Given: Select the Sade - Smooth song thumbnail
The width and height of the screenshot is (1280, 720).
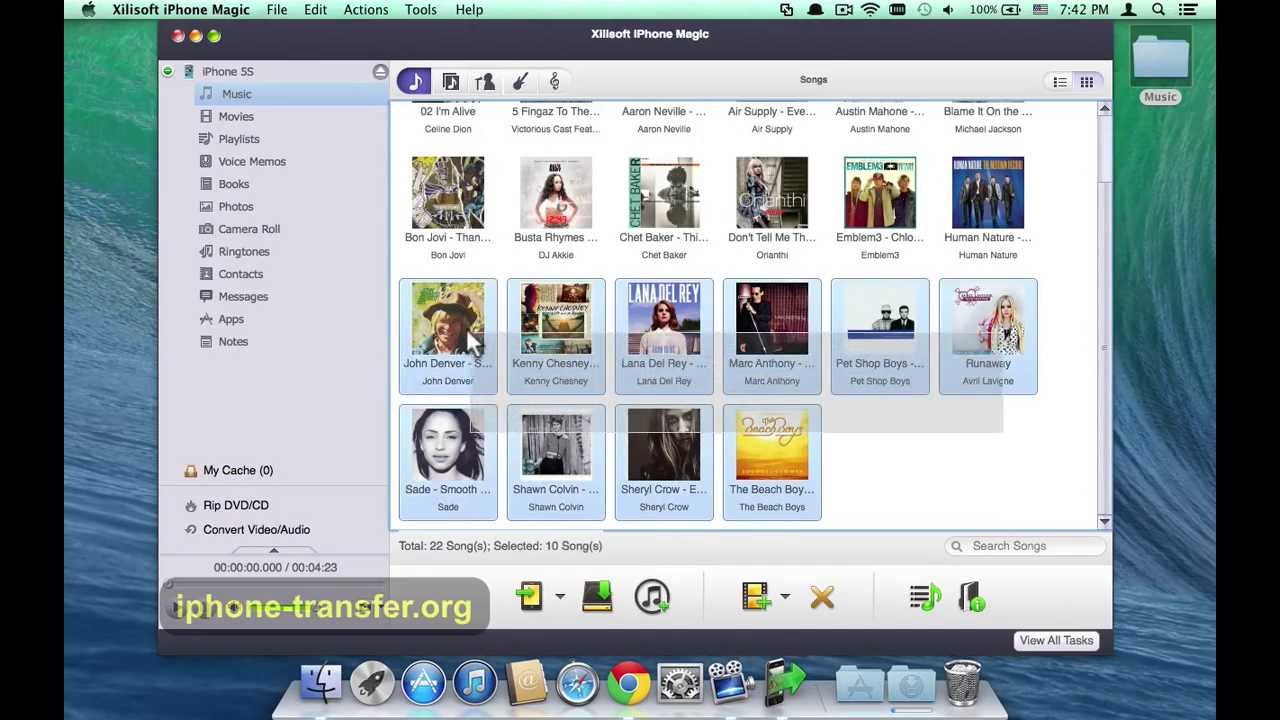Looking at the screenshot, I should point(448,445).
